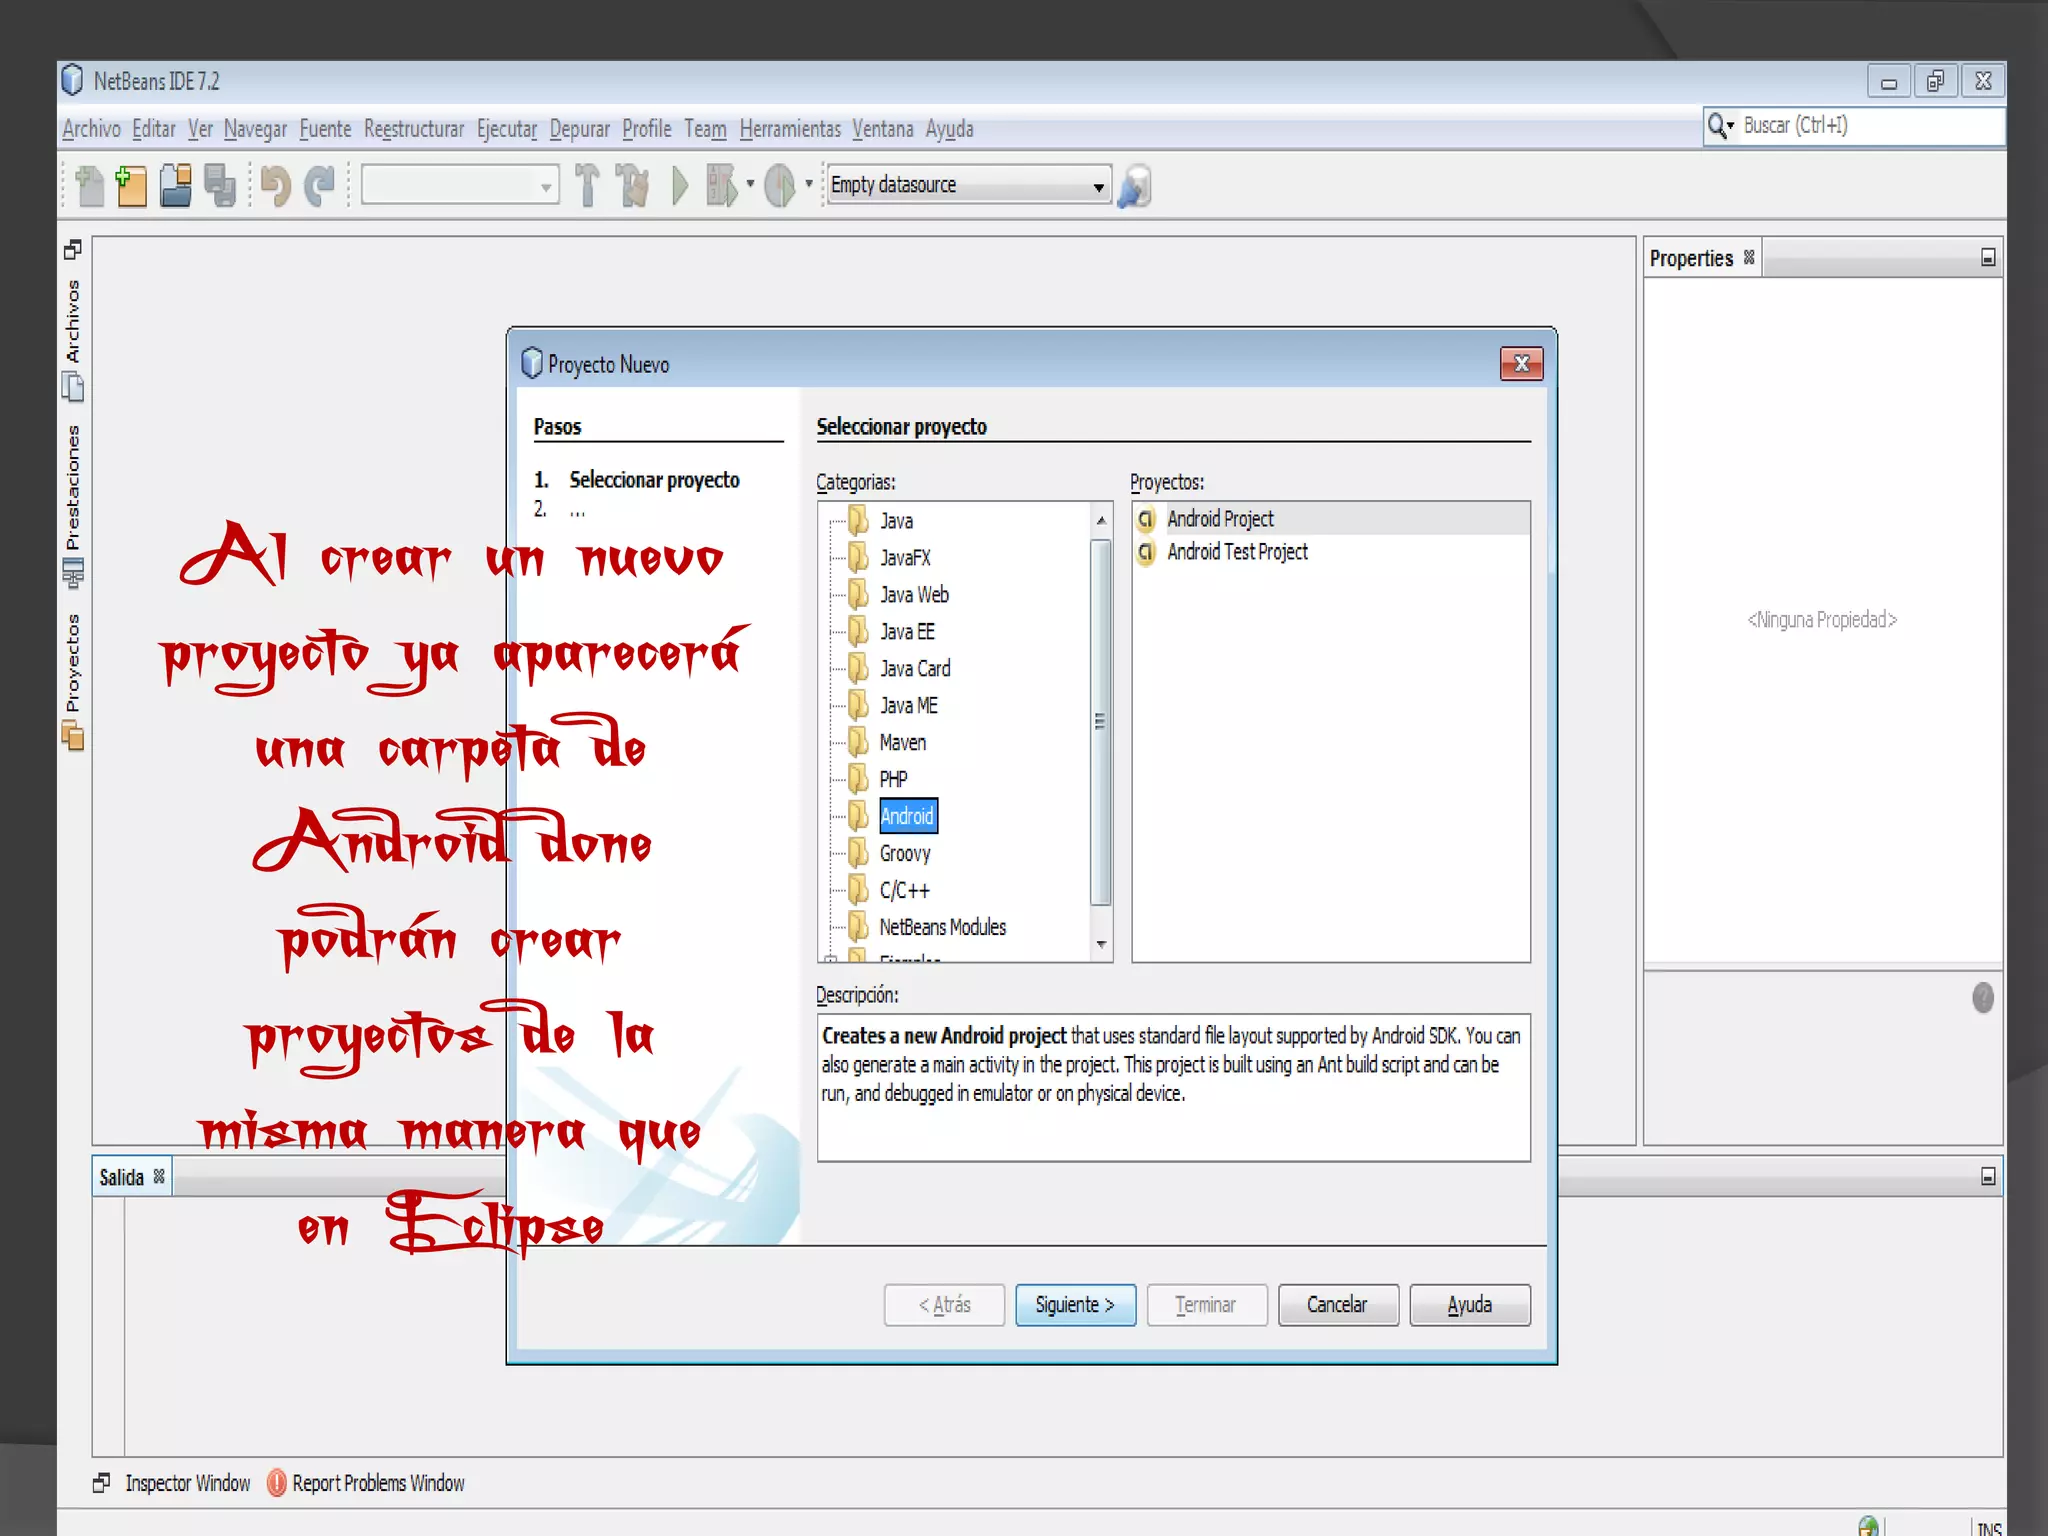Click the Save All toolbar icon
Image resolution: width=2048 pixels, height=1536 pixels.
tap(220, 186)
